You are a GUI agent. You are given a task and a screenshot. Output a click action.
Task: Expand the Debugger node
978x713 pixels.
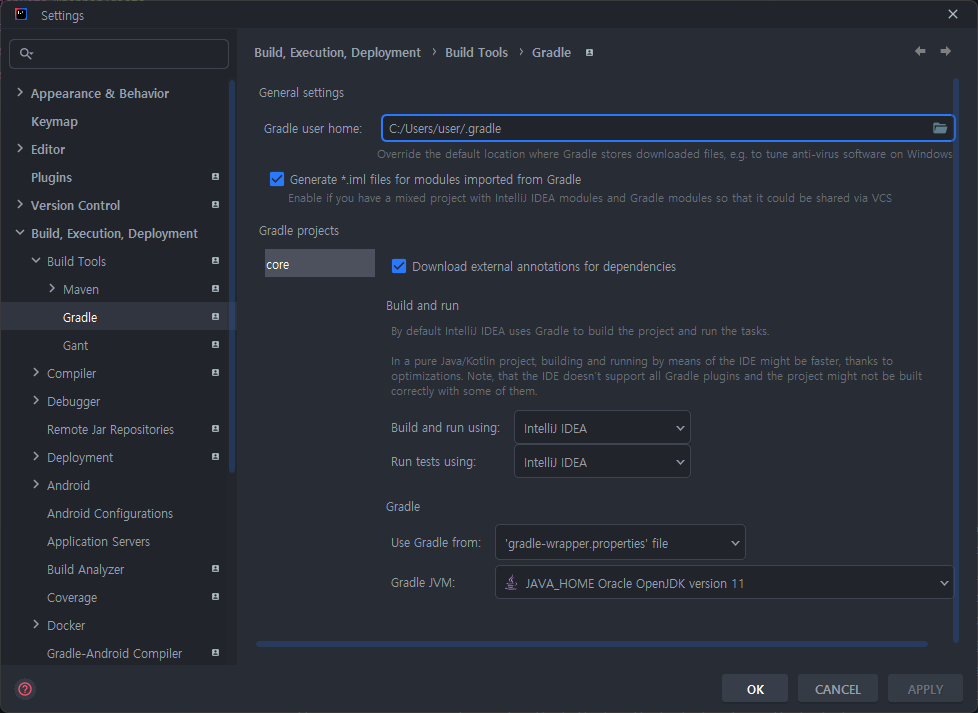tap(36, 400)
